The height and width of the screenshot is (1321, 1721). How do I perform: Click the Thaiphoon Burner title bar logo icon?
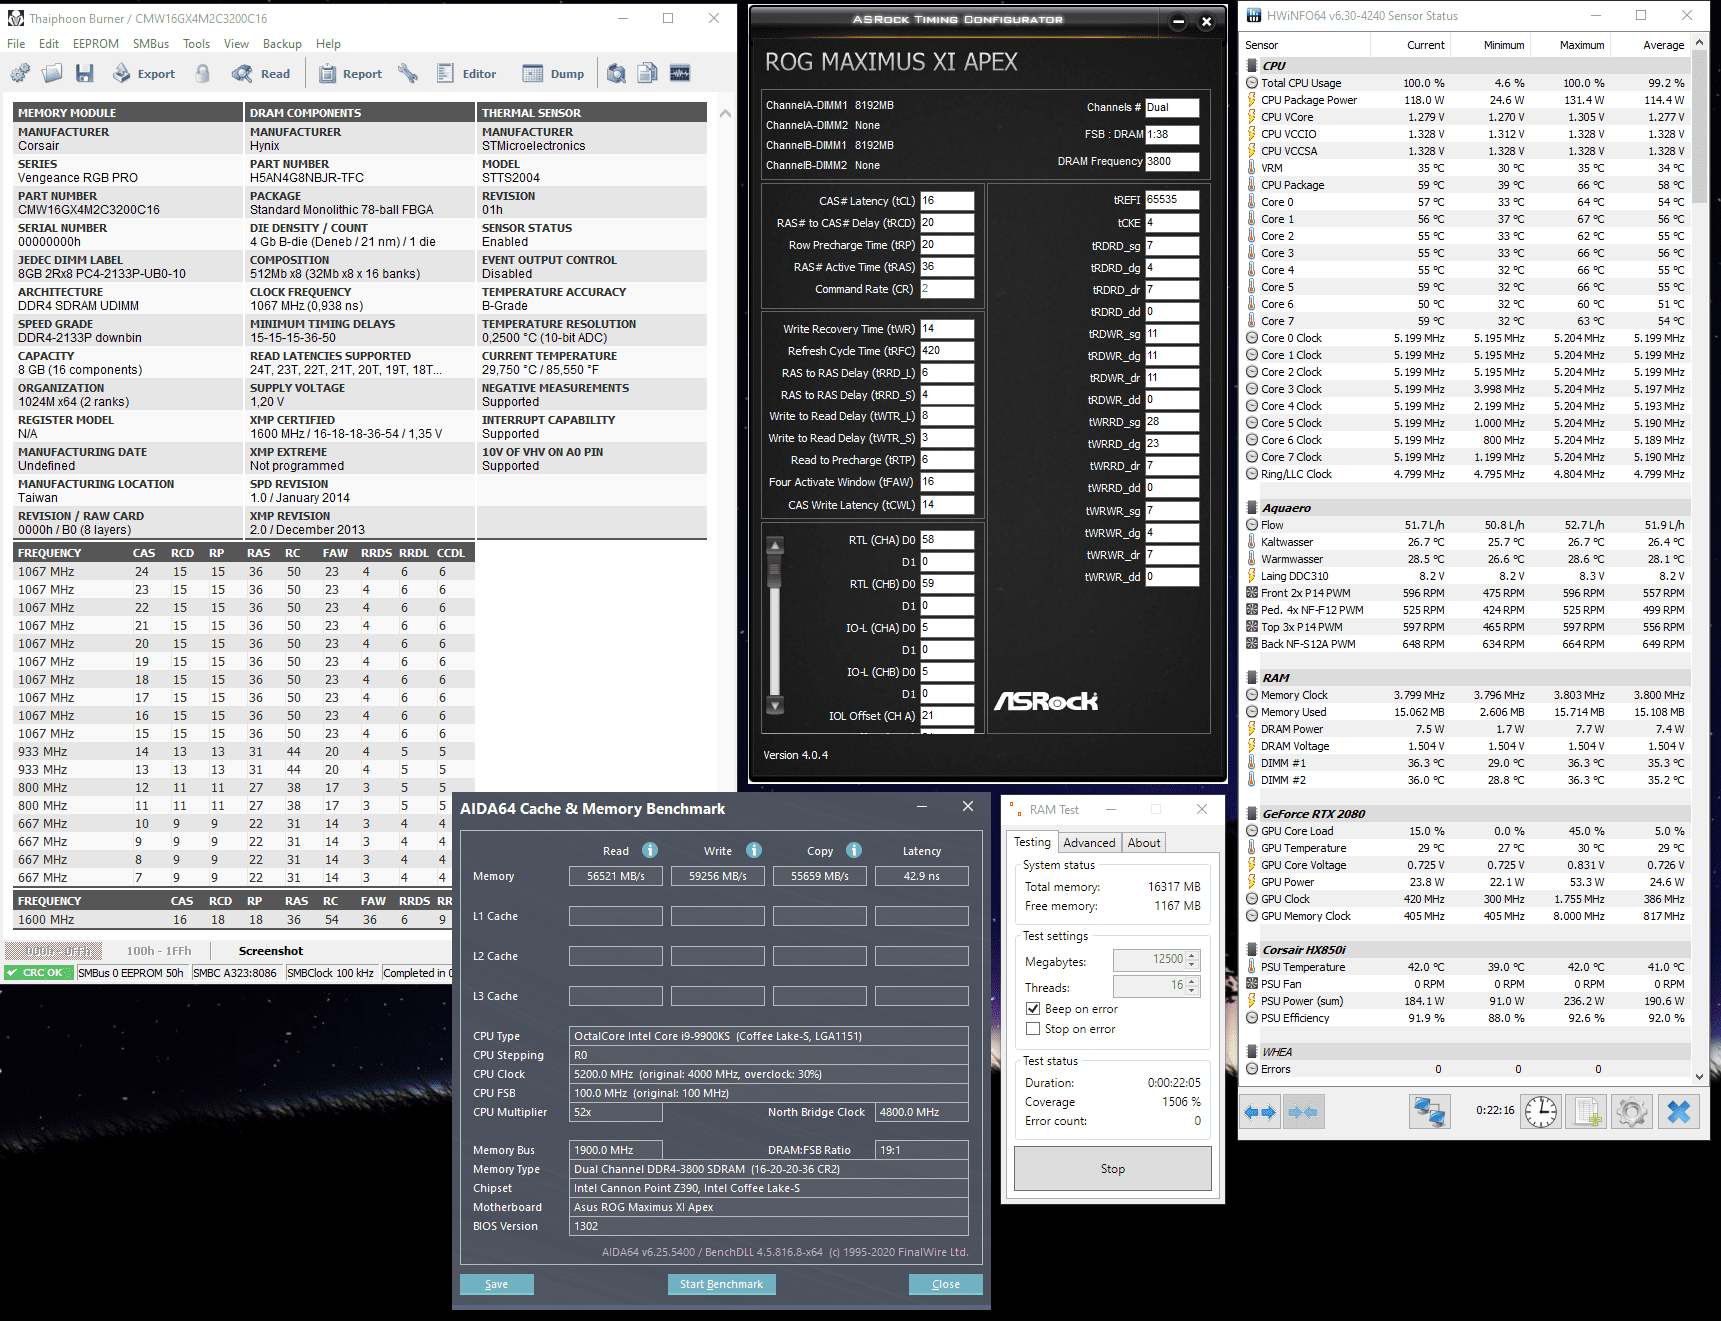pos(16,18)
